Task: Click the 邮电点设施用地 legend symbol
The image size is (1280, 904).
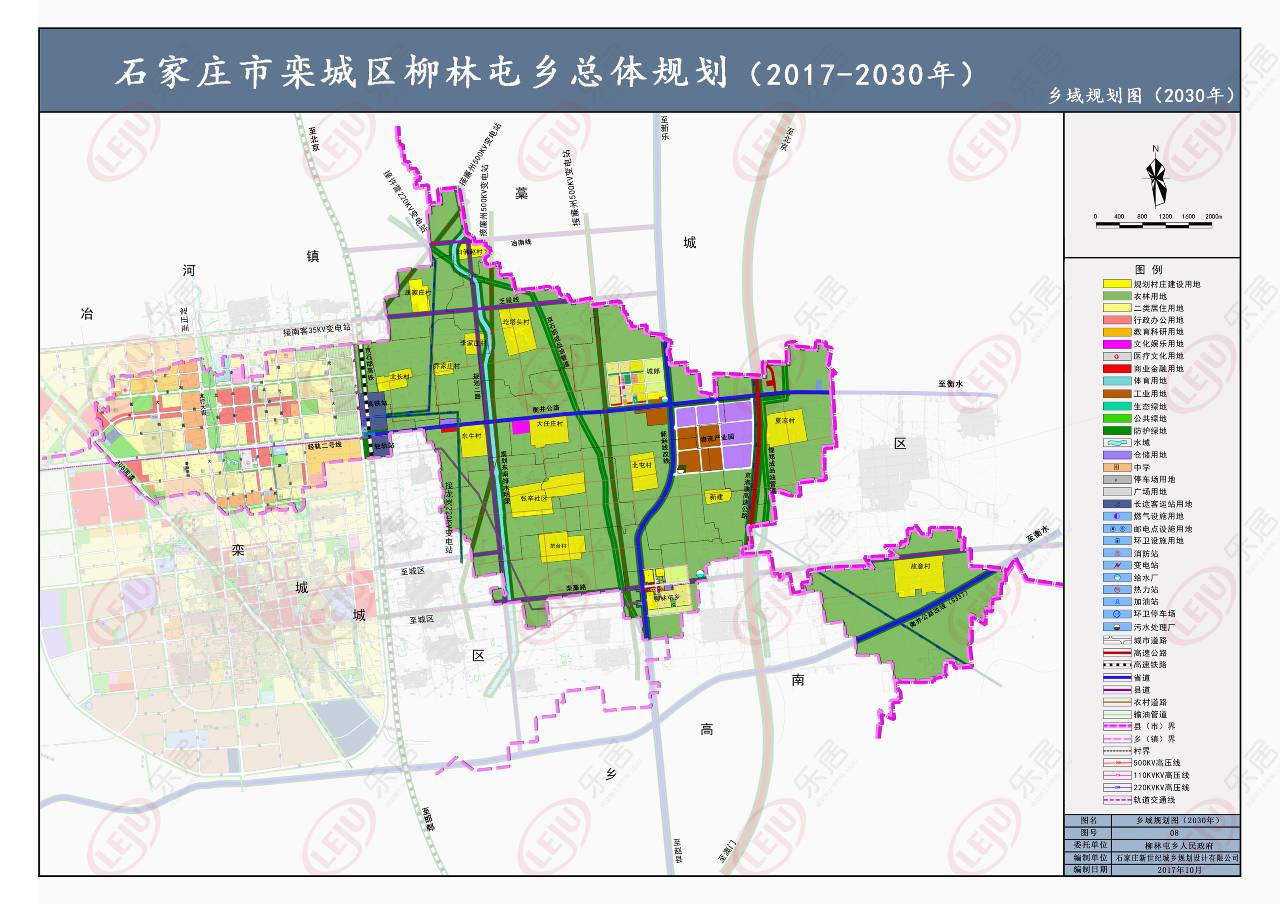Action: click(1117, 529)
